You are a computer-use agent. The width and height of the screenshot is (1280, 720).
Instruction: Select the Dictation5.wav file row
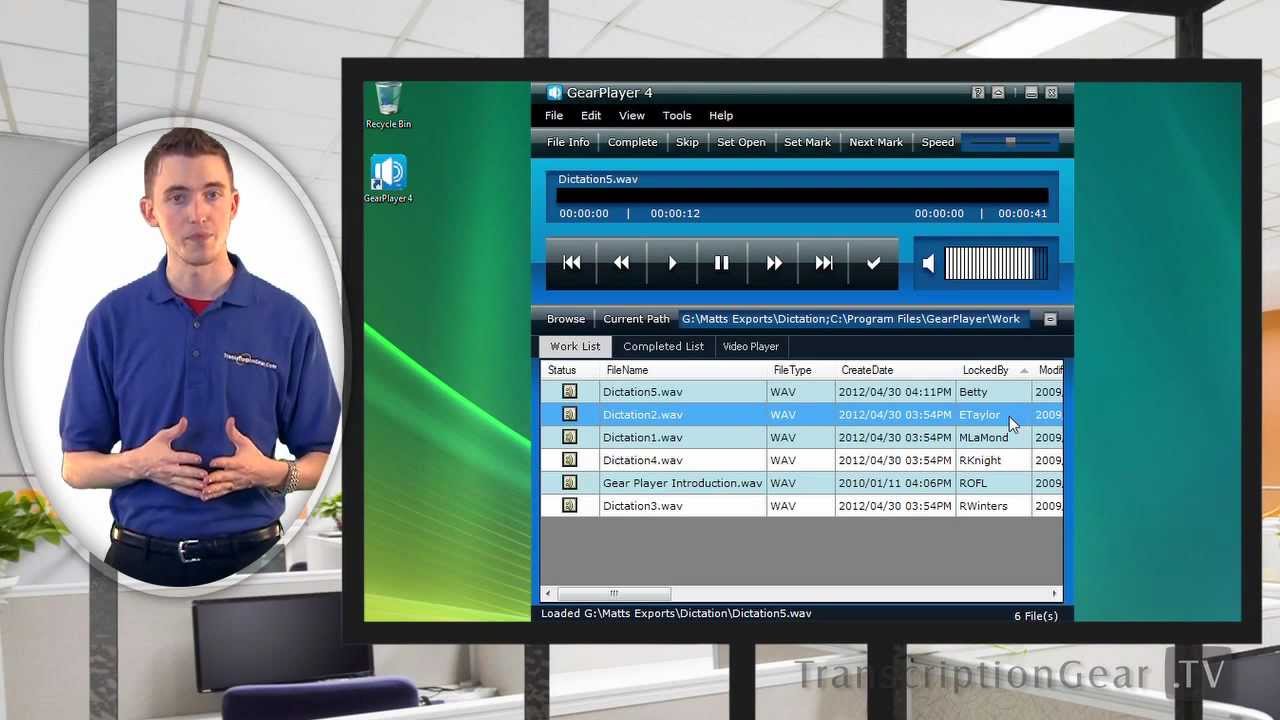801,392
